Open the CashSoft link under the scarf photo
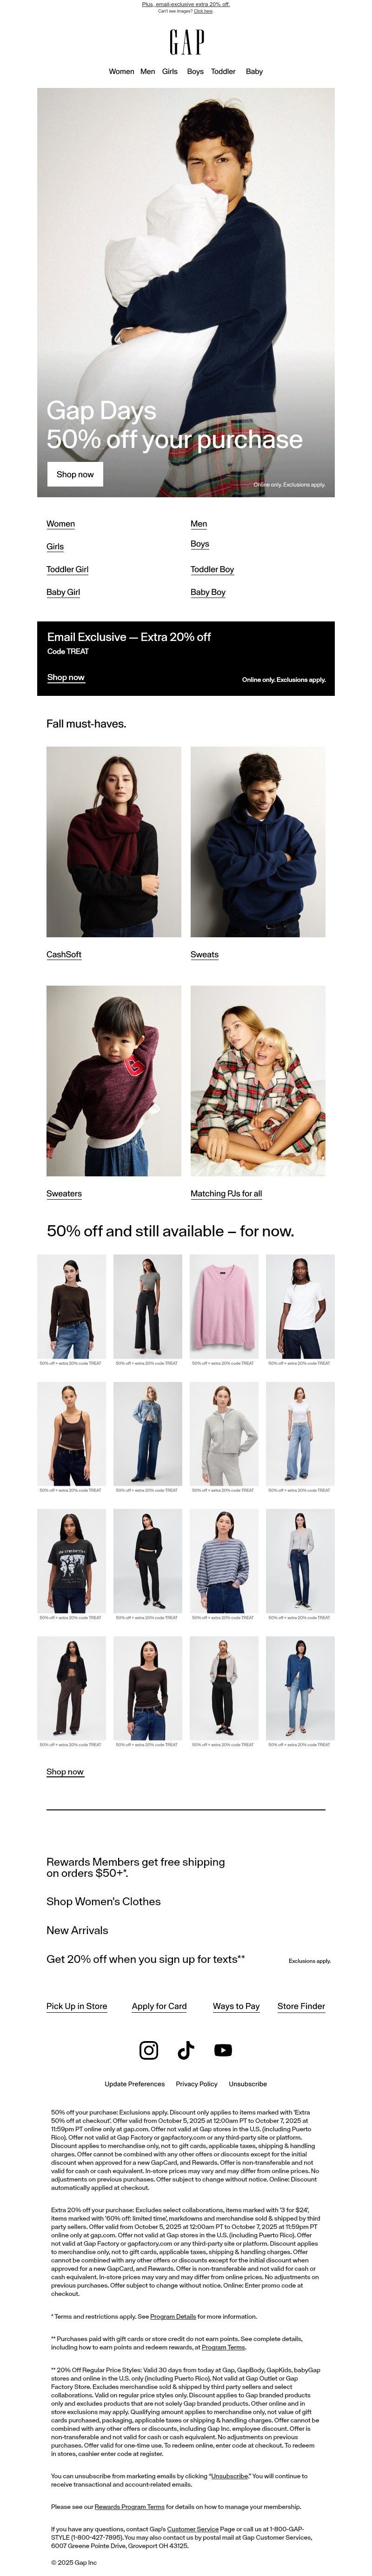372x2576 pixels. [64, 954]
